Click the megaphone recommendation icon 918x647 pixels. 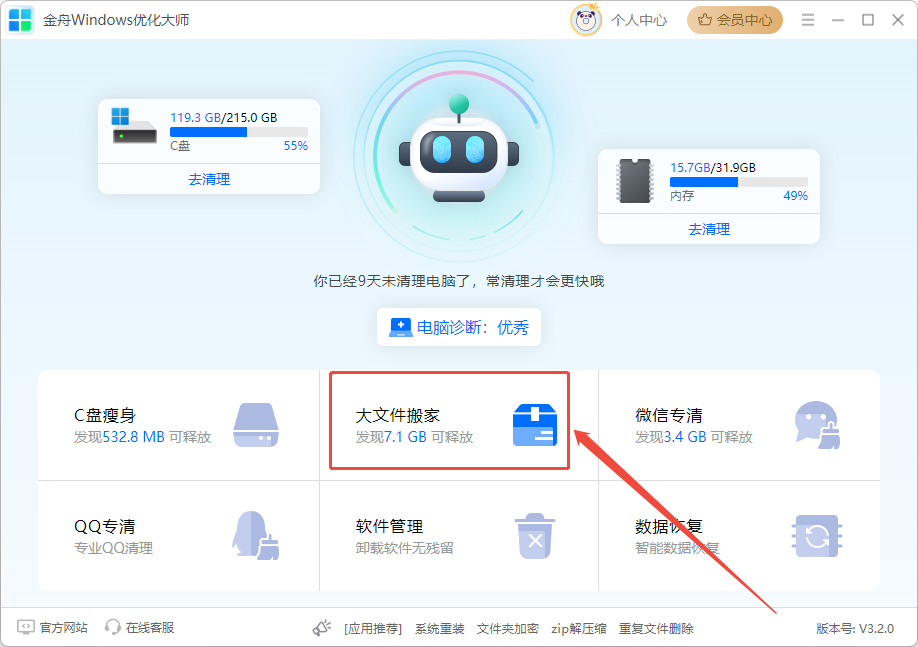[321, 628]
